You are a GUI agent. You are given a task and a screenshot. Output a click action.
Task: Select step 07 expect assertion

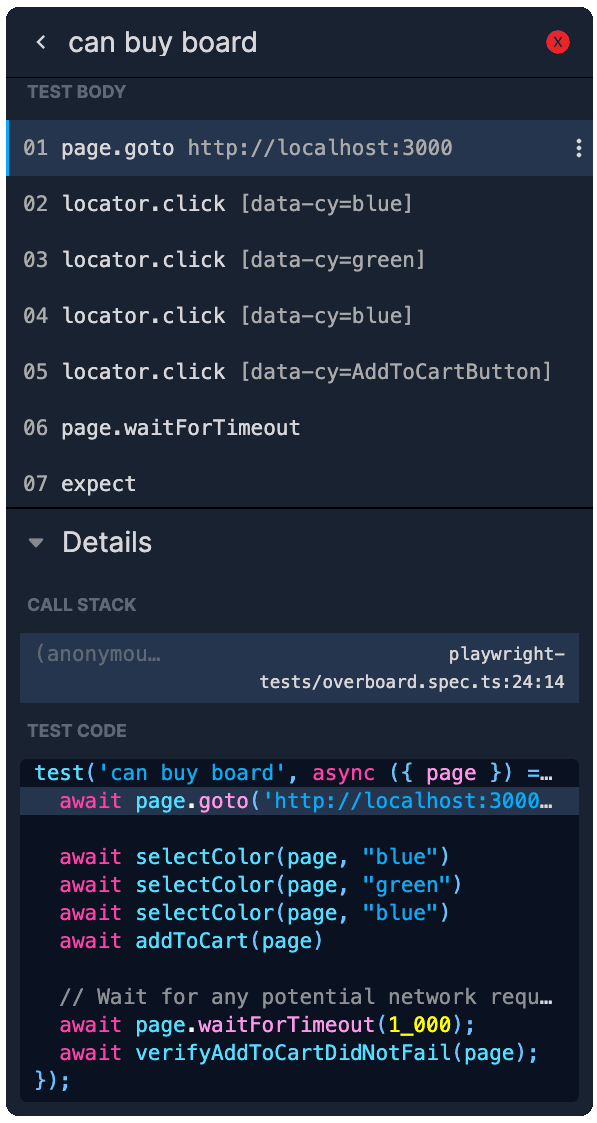pyautogui.click(x=98, y=483)
